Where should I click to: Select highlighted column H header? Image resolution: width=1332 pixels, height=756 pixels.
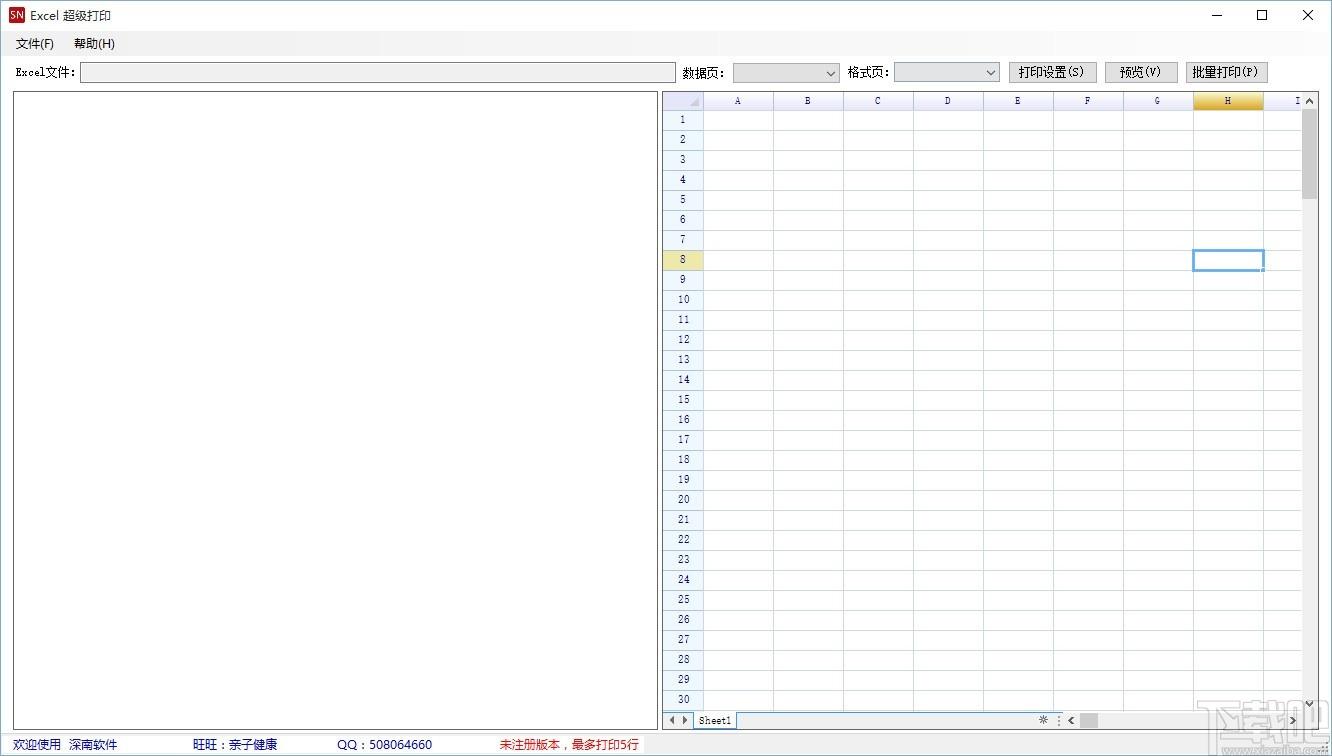click(x=1228, y=101)
